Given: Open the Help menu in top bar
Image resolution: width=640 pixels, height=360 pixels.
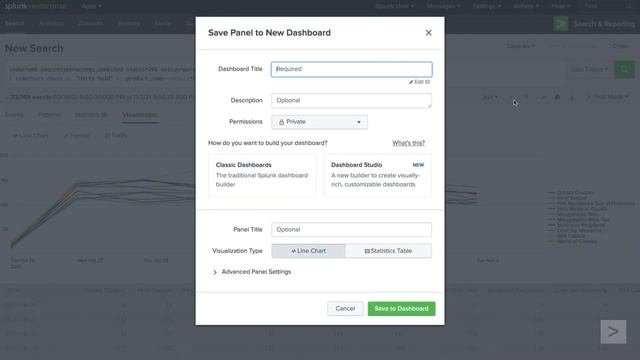Looking at the screenshot, I should 560,6.
